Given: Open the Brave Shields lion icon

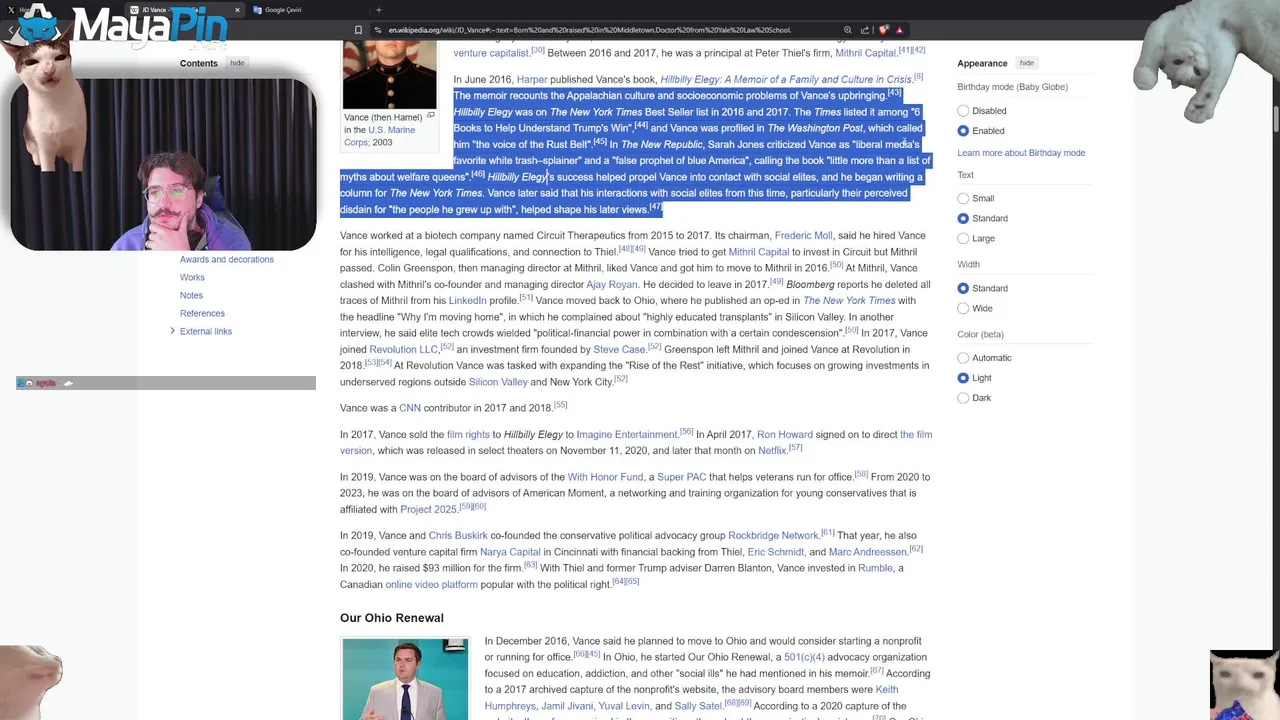Looking at the screenshot, I should (883, 30).
